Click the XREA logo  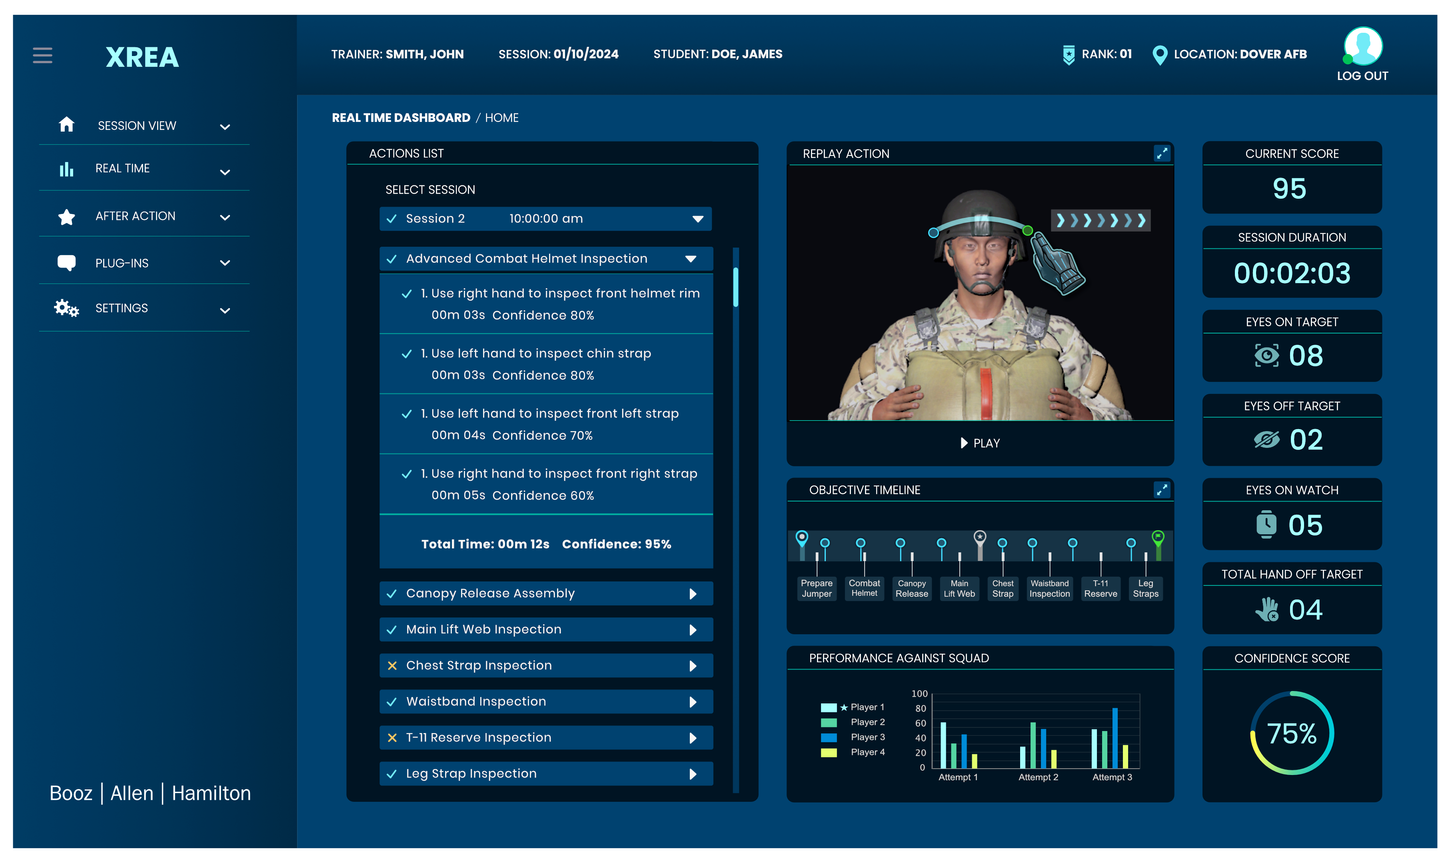click(142, 57)
